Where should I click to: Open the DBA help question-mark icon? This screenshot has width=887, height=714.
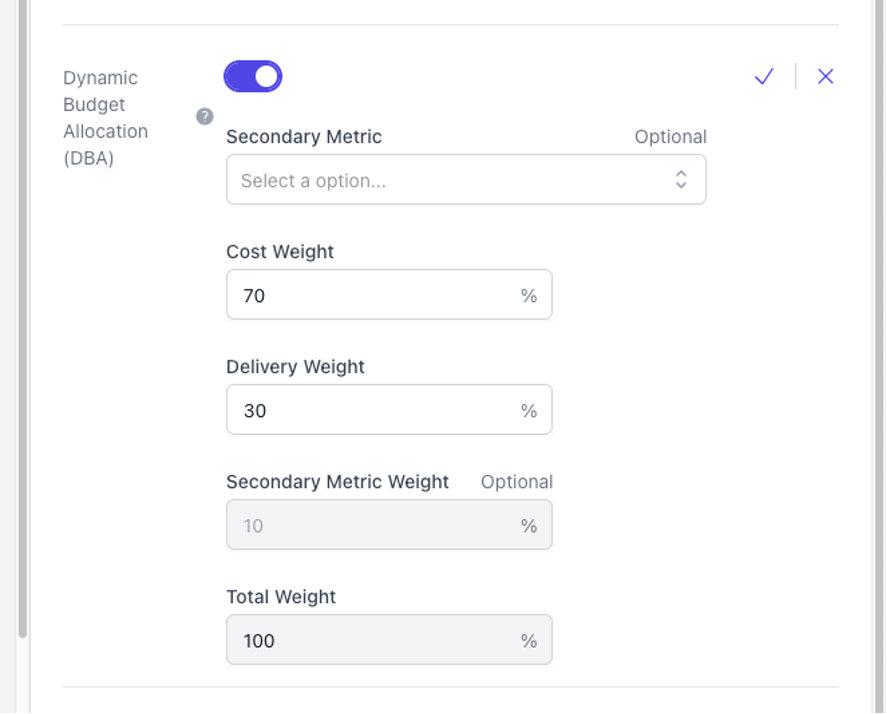point(205,117)
